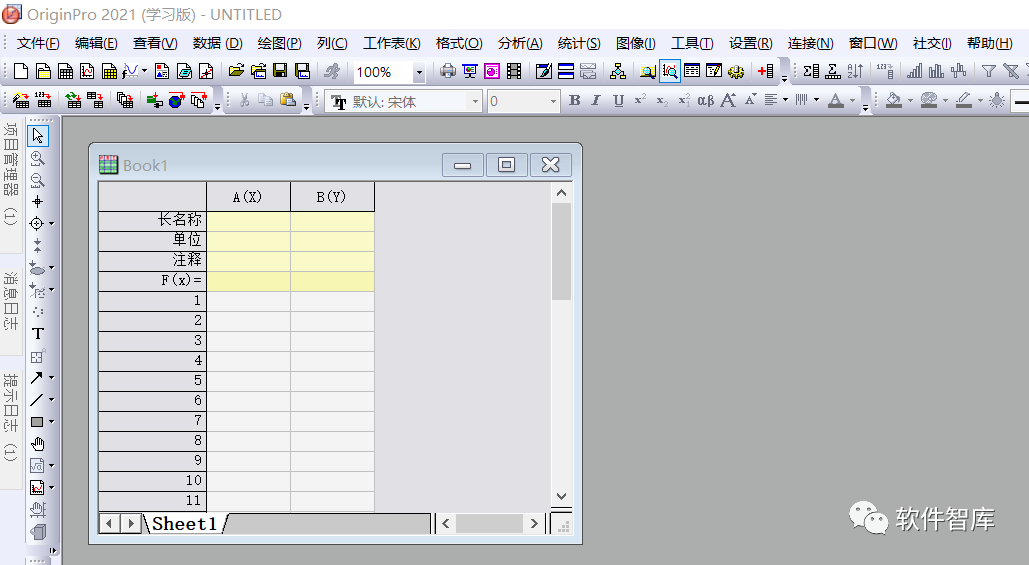
Task: Select column B(Y) header
Action: point(332,196)
